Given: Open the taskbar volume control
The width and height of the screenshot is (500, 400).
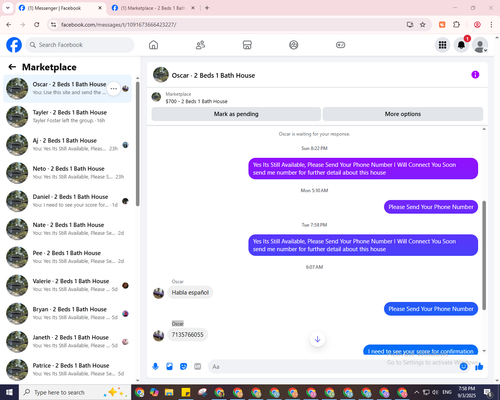Looking at the screenshot, I should click(x=435, y=392).
